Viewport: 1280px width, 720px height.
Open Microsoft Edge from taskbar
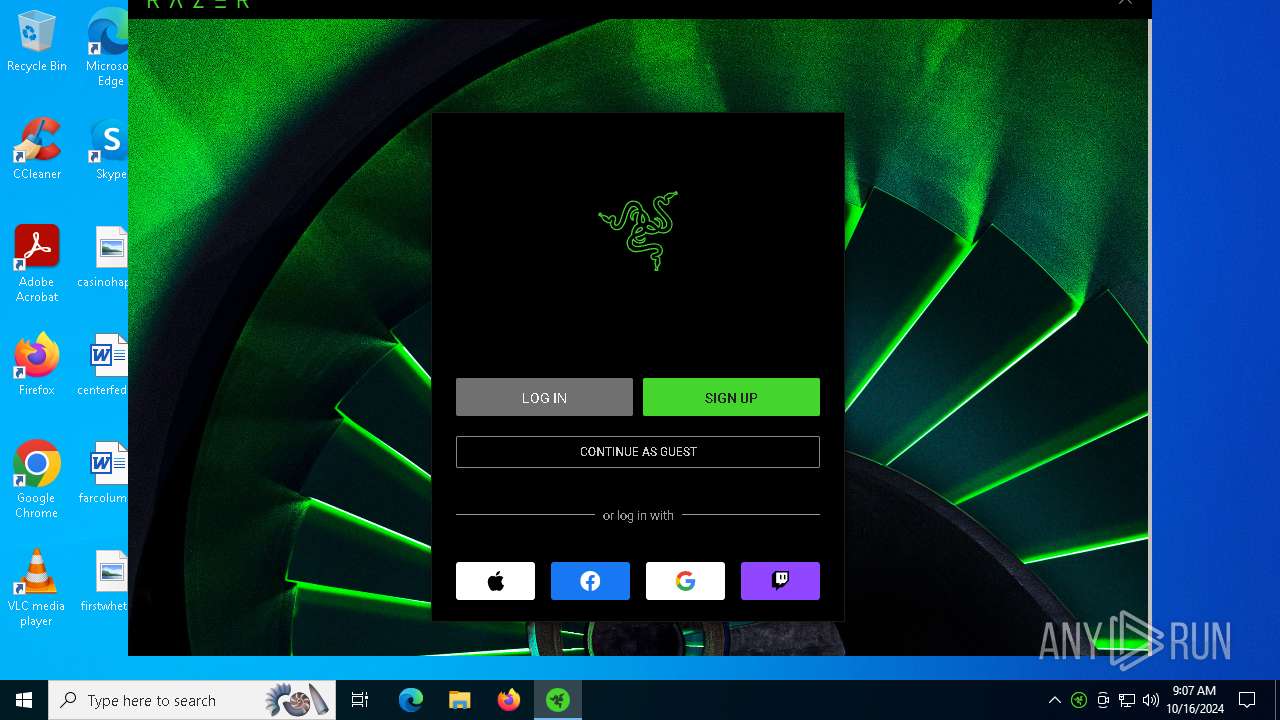pyautogui.click(x=411, y=700)
